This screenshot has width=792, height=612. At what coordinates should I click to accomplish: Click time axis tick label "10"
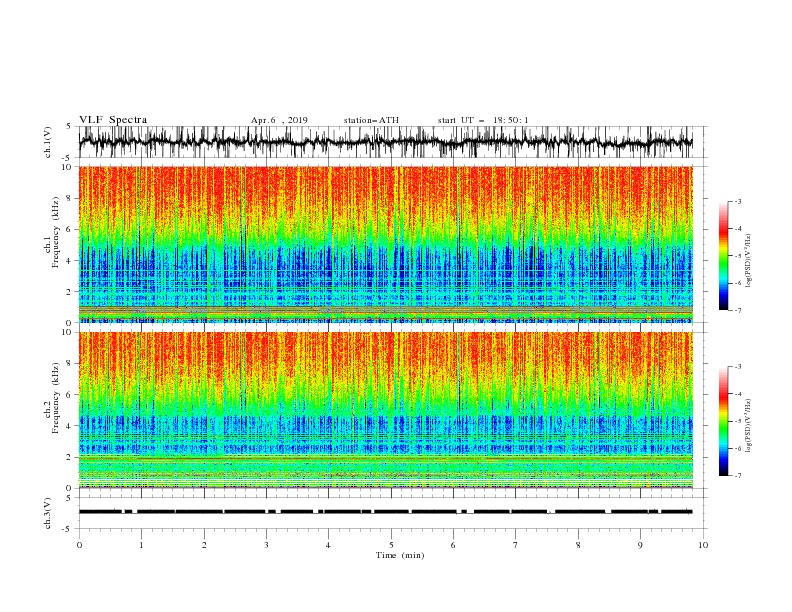703,545
